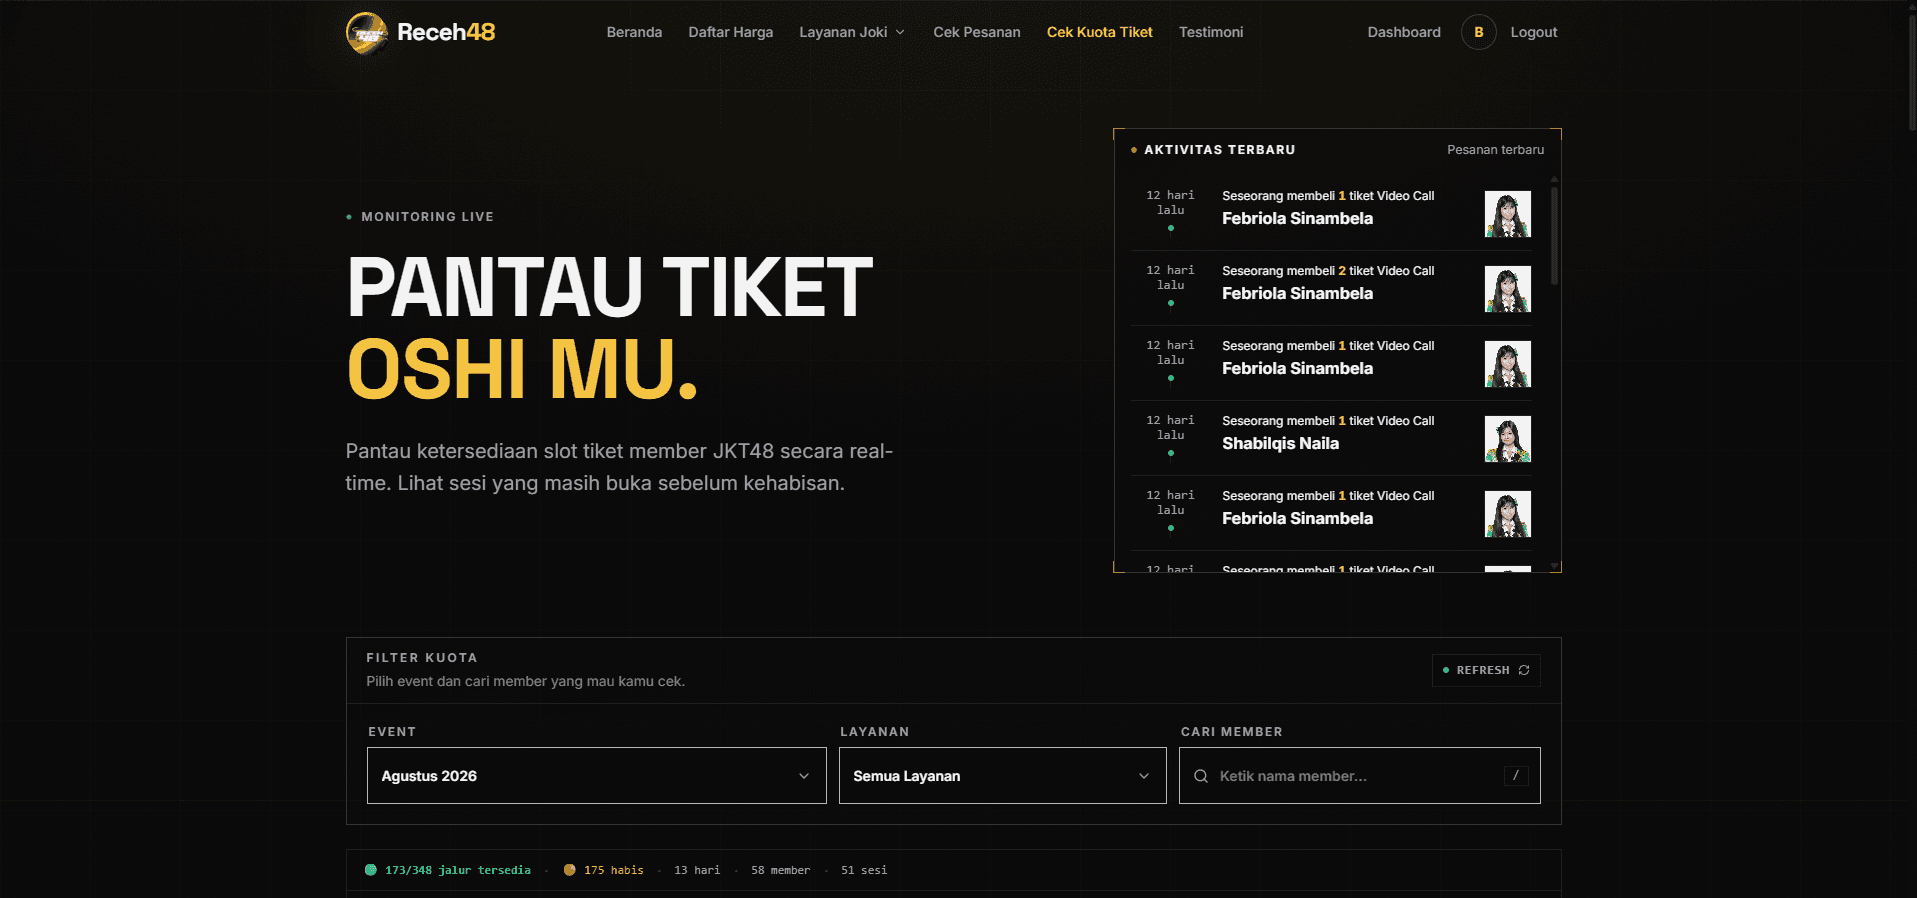Click the search magnifier icon in Cari Member
Viewport: 1917px width, 898px height.
(x=1201, y=776)
